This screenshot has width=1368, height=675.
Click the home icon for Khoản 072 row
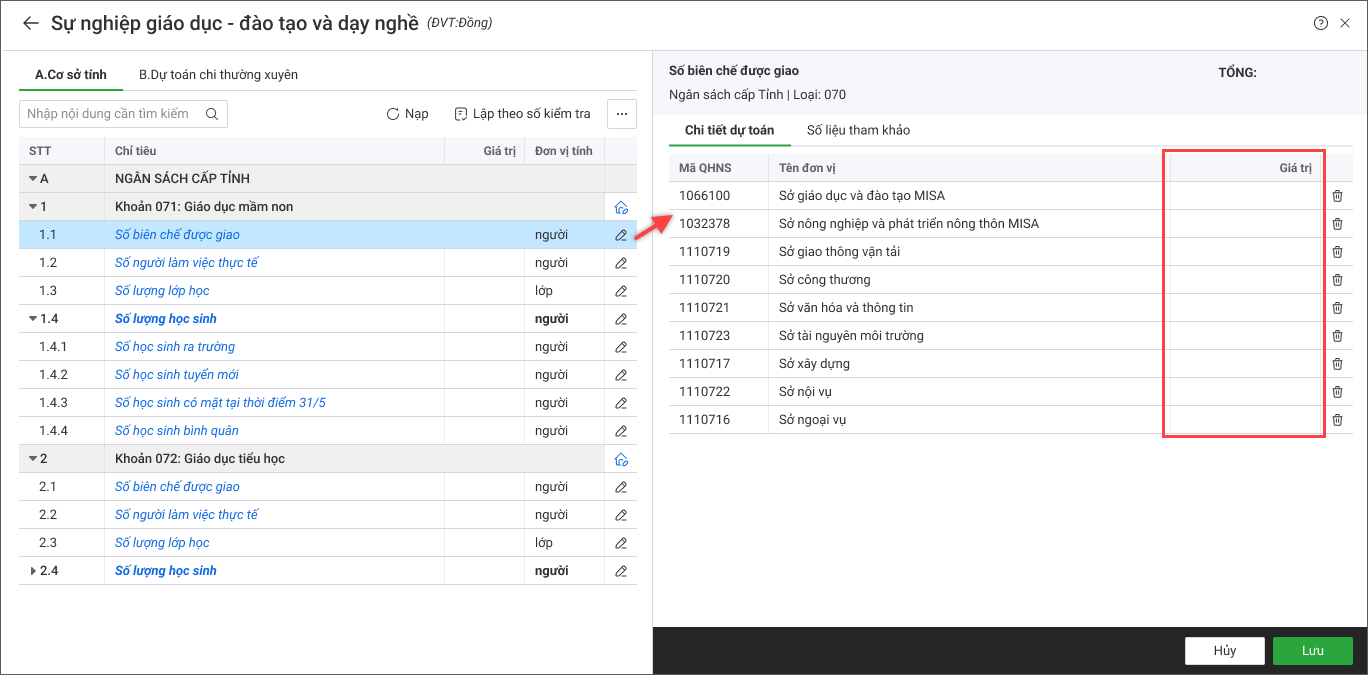pyautogui.click(x=621, y=459)
